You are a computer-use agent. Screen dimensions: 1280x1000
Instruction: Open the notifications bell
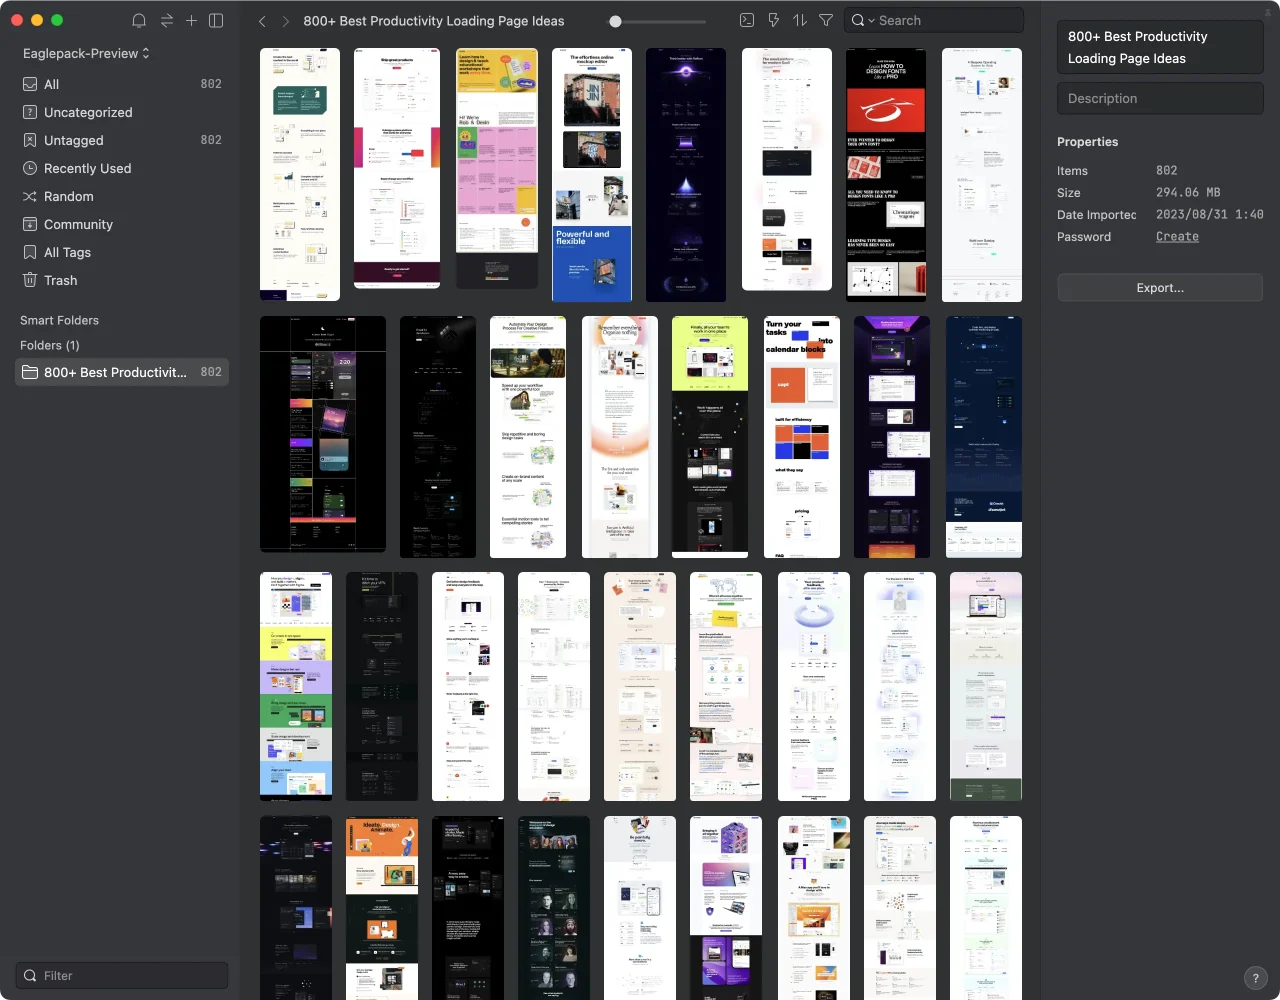tap(139, 21)
